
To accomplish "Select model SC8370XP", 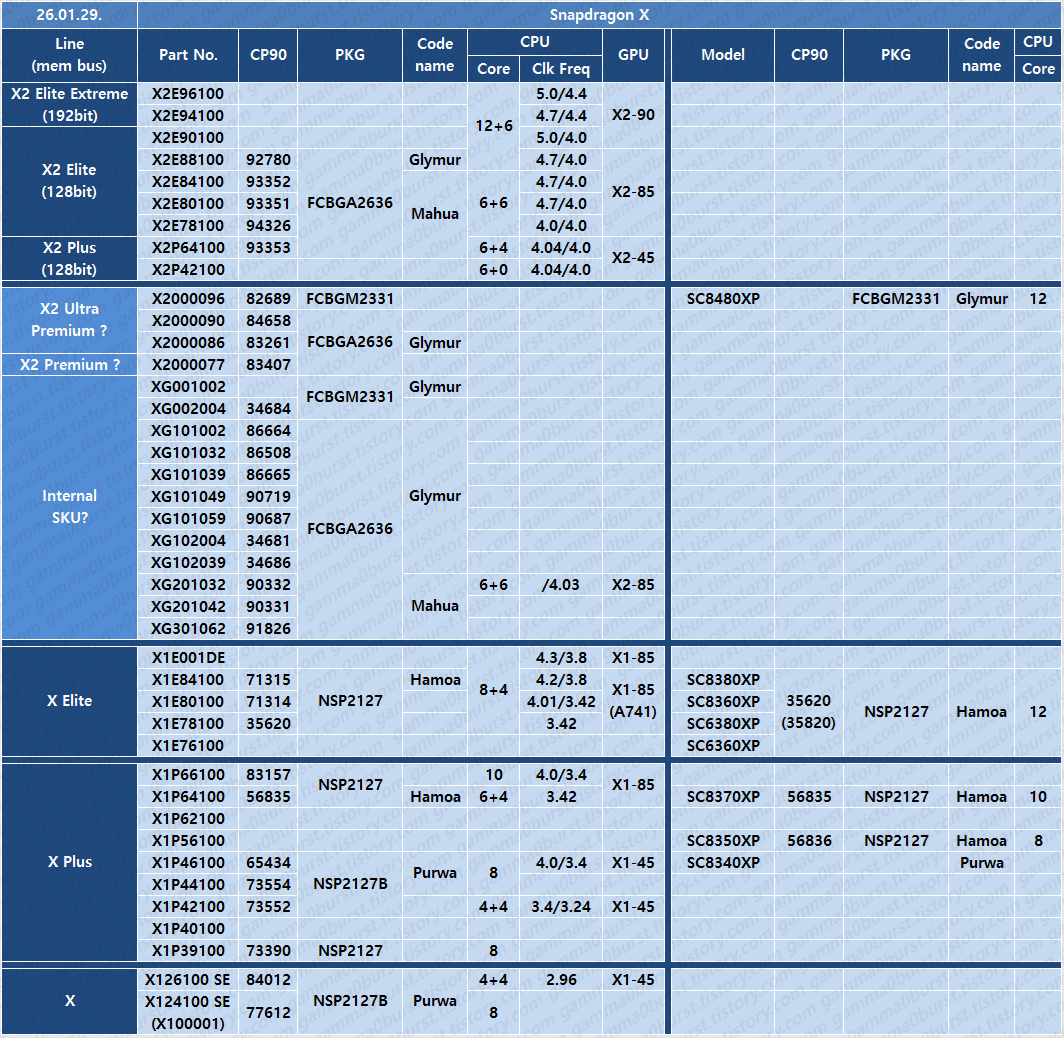I will click(723, 797).
